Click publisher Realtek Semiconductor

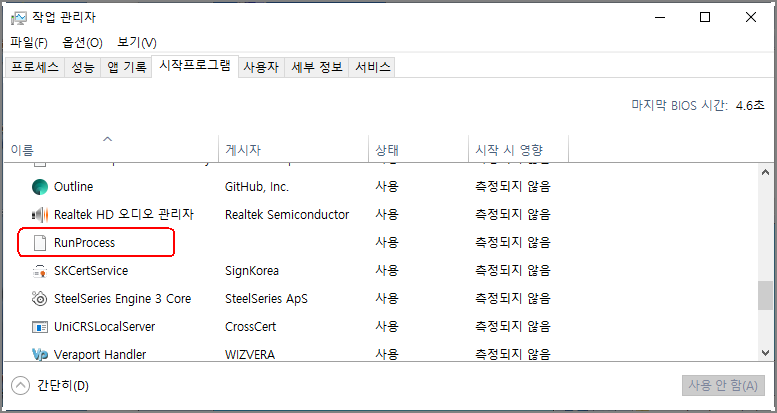pos(287,215)
